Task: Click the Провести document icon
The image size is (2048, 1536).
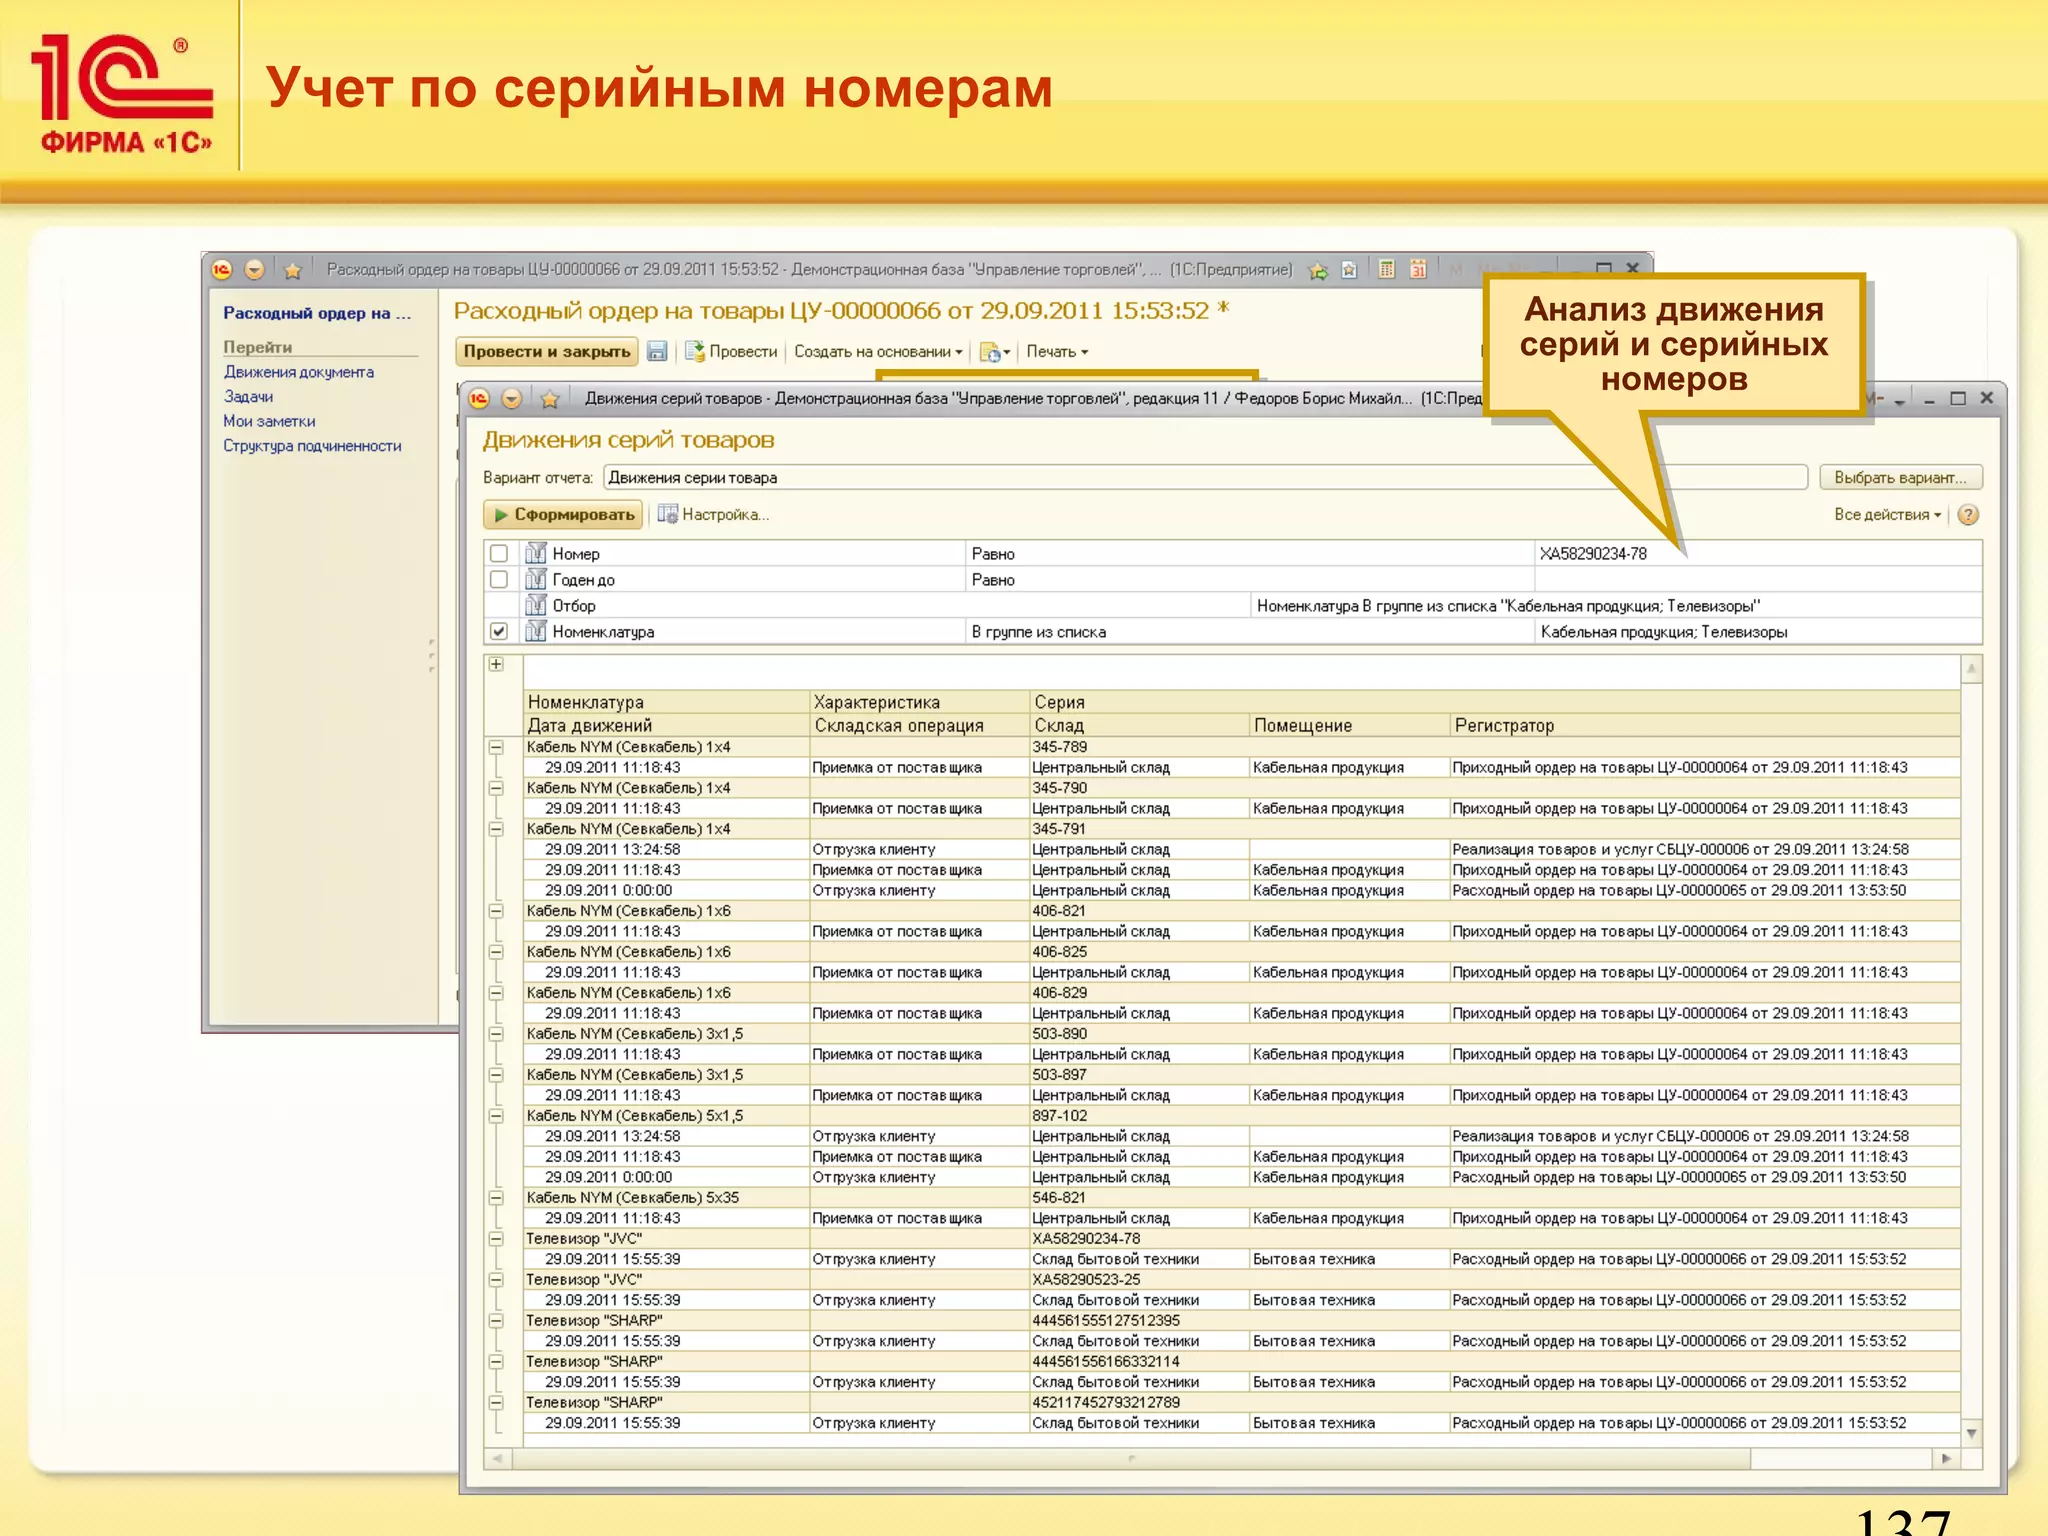Action: click(x=695, y=351)
